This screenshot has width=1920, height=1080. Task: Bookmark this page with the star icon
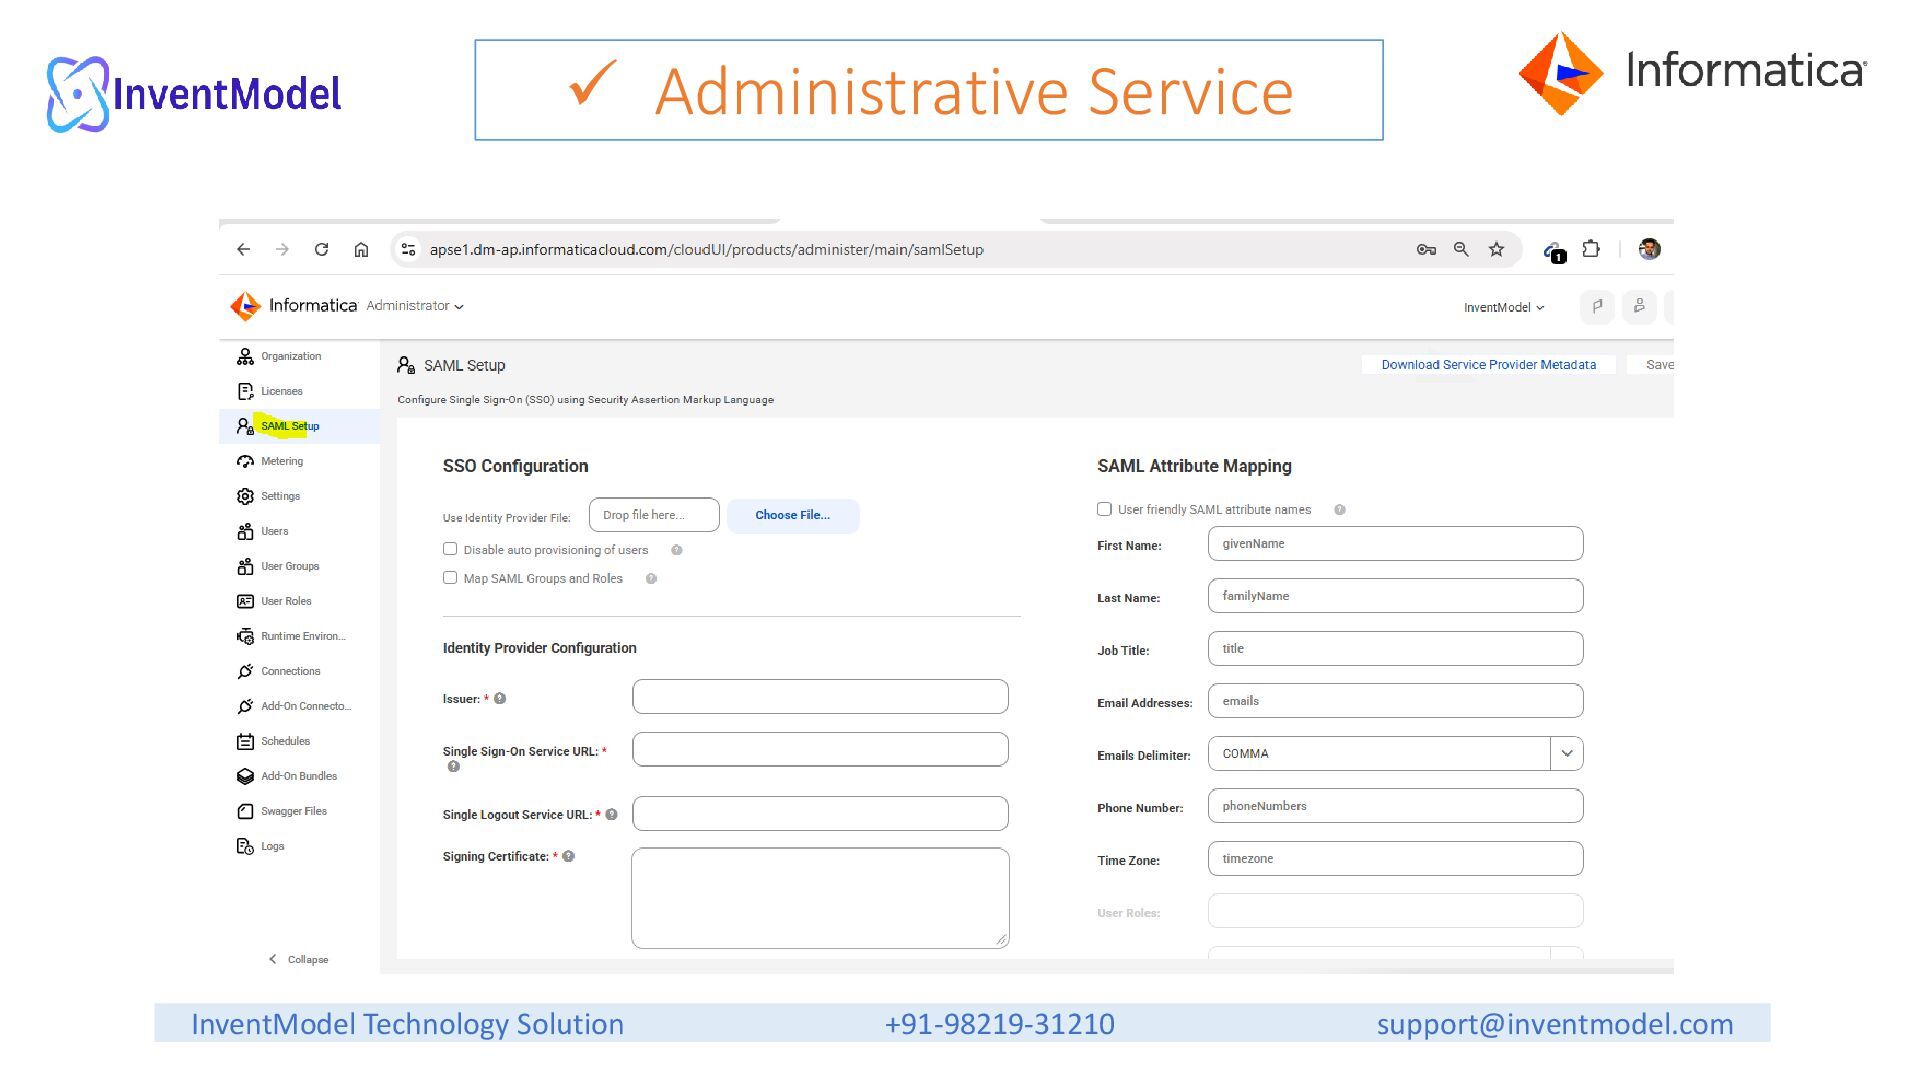(x=1496, y=250)
